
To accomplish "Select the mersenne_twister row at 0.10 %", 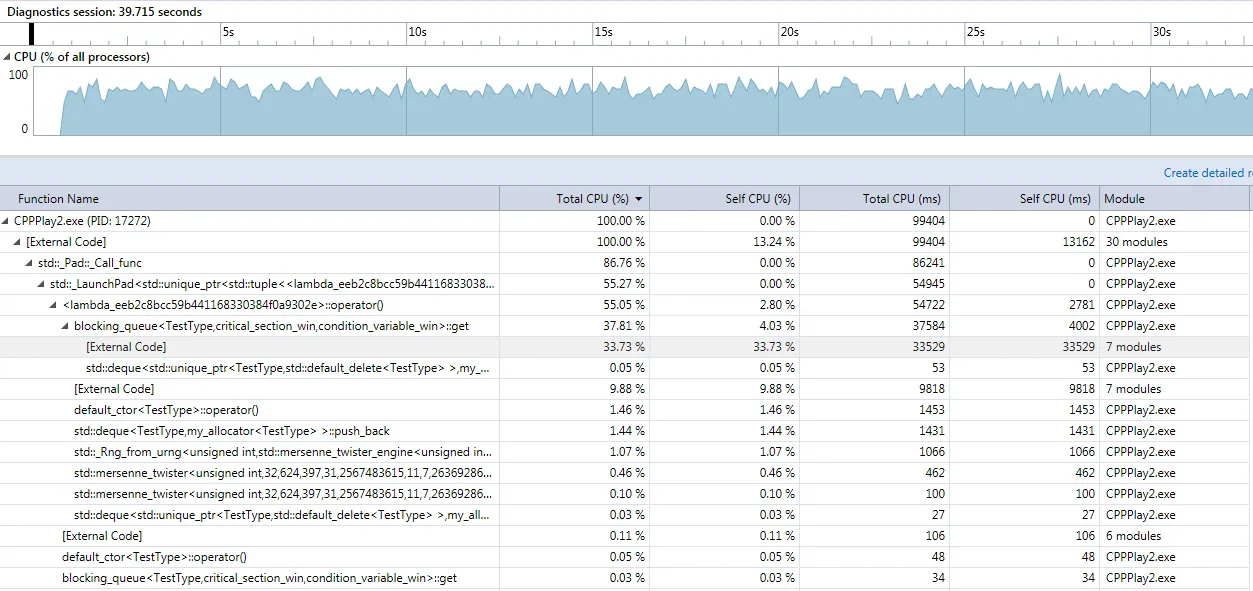I will [x=626, y=493].
